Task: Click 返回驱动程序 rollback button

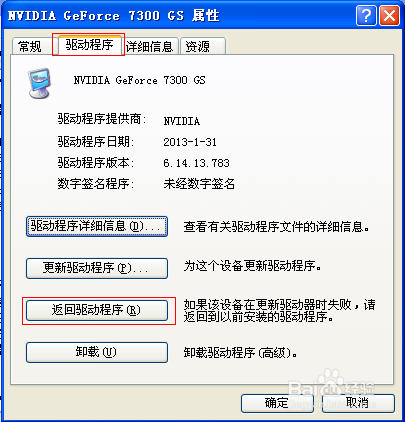Action: [97, 310]
